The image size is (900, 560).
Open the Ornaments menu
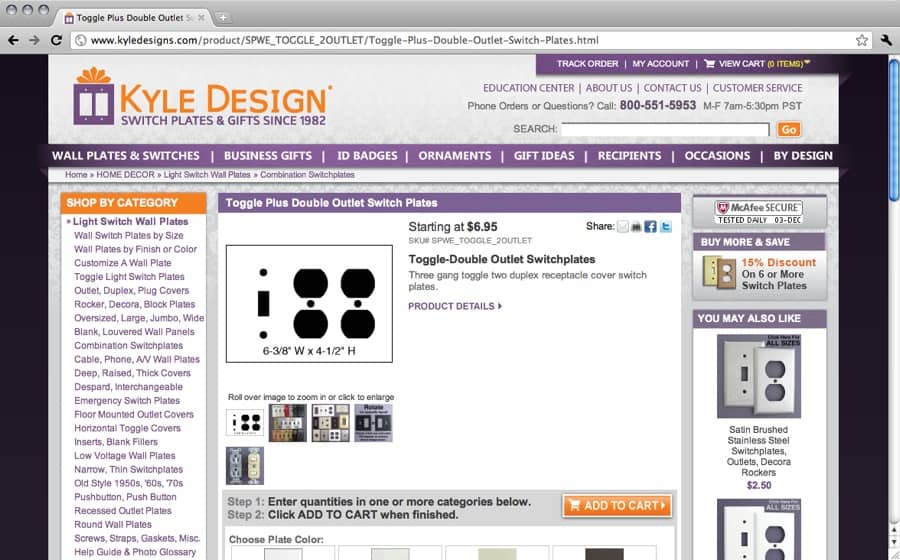pyautogui.click(x=455, y=155)
